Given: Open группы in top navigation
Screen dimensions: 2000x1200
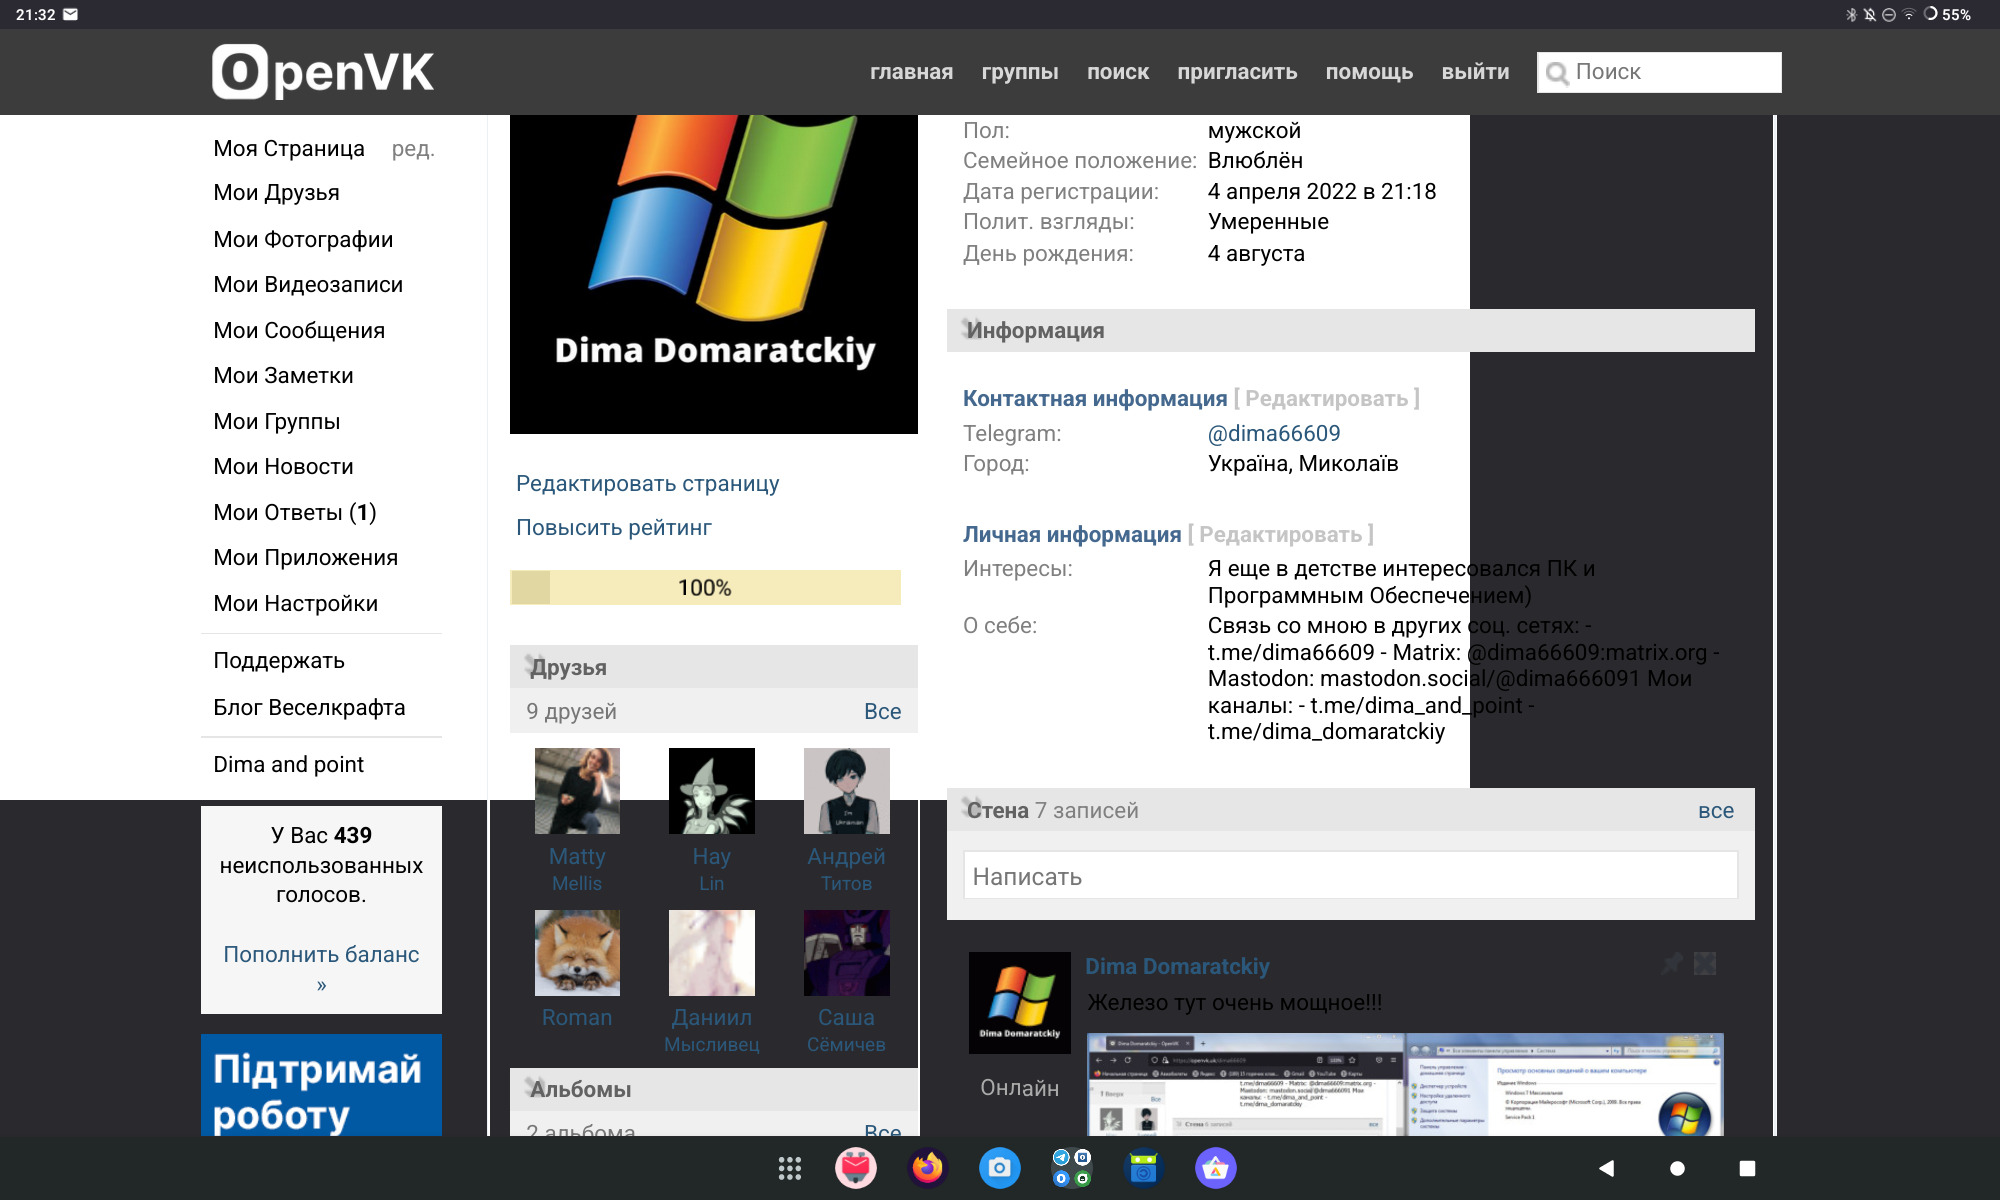Looking at the screenshot, I should (1019, 72).
